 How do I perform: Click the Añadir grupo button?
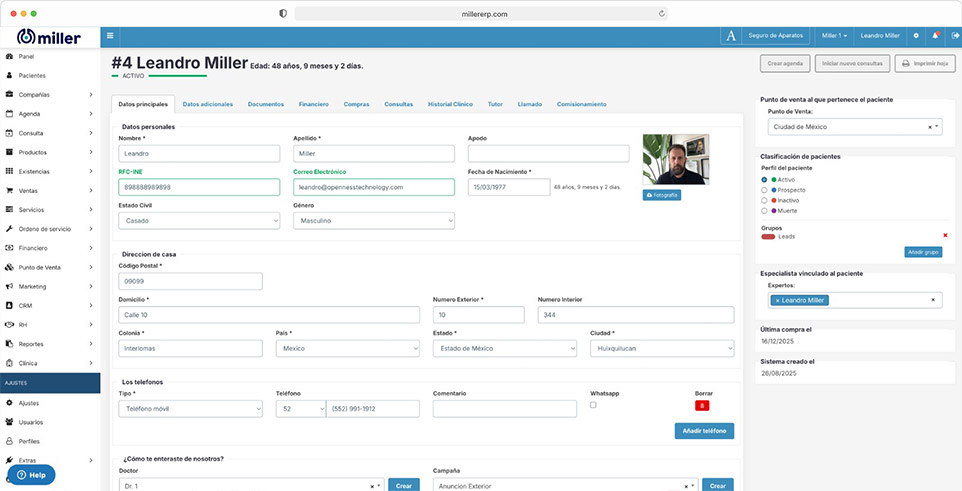point(923,252)
